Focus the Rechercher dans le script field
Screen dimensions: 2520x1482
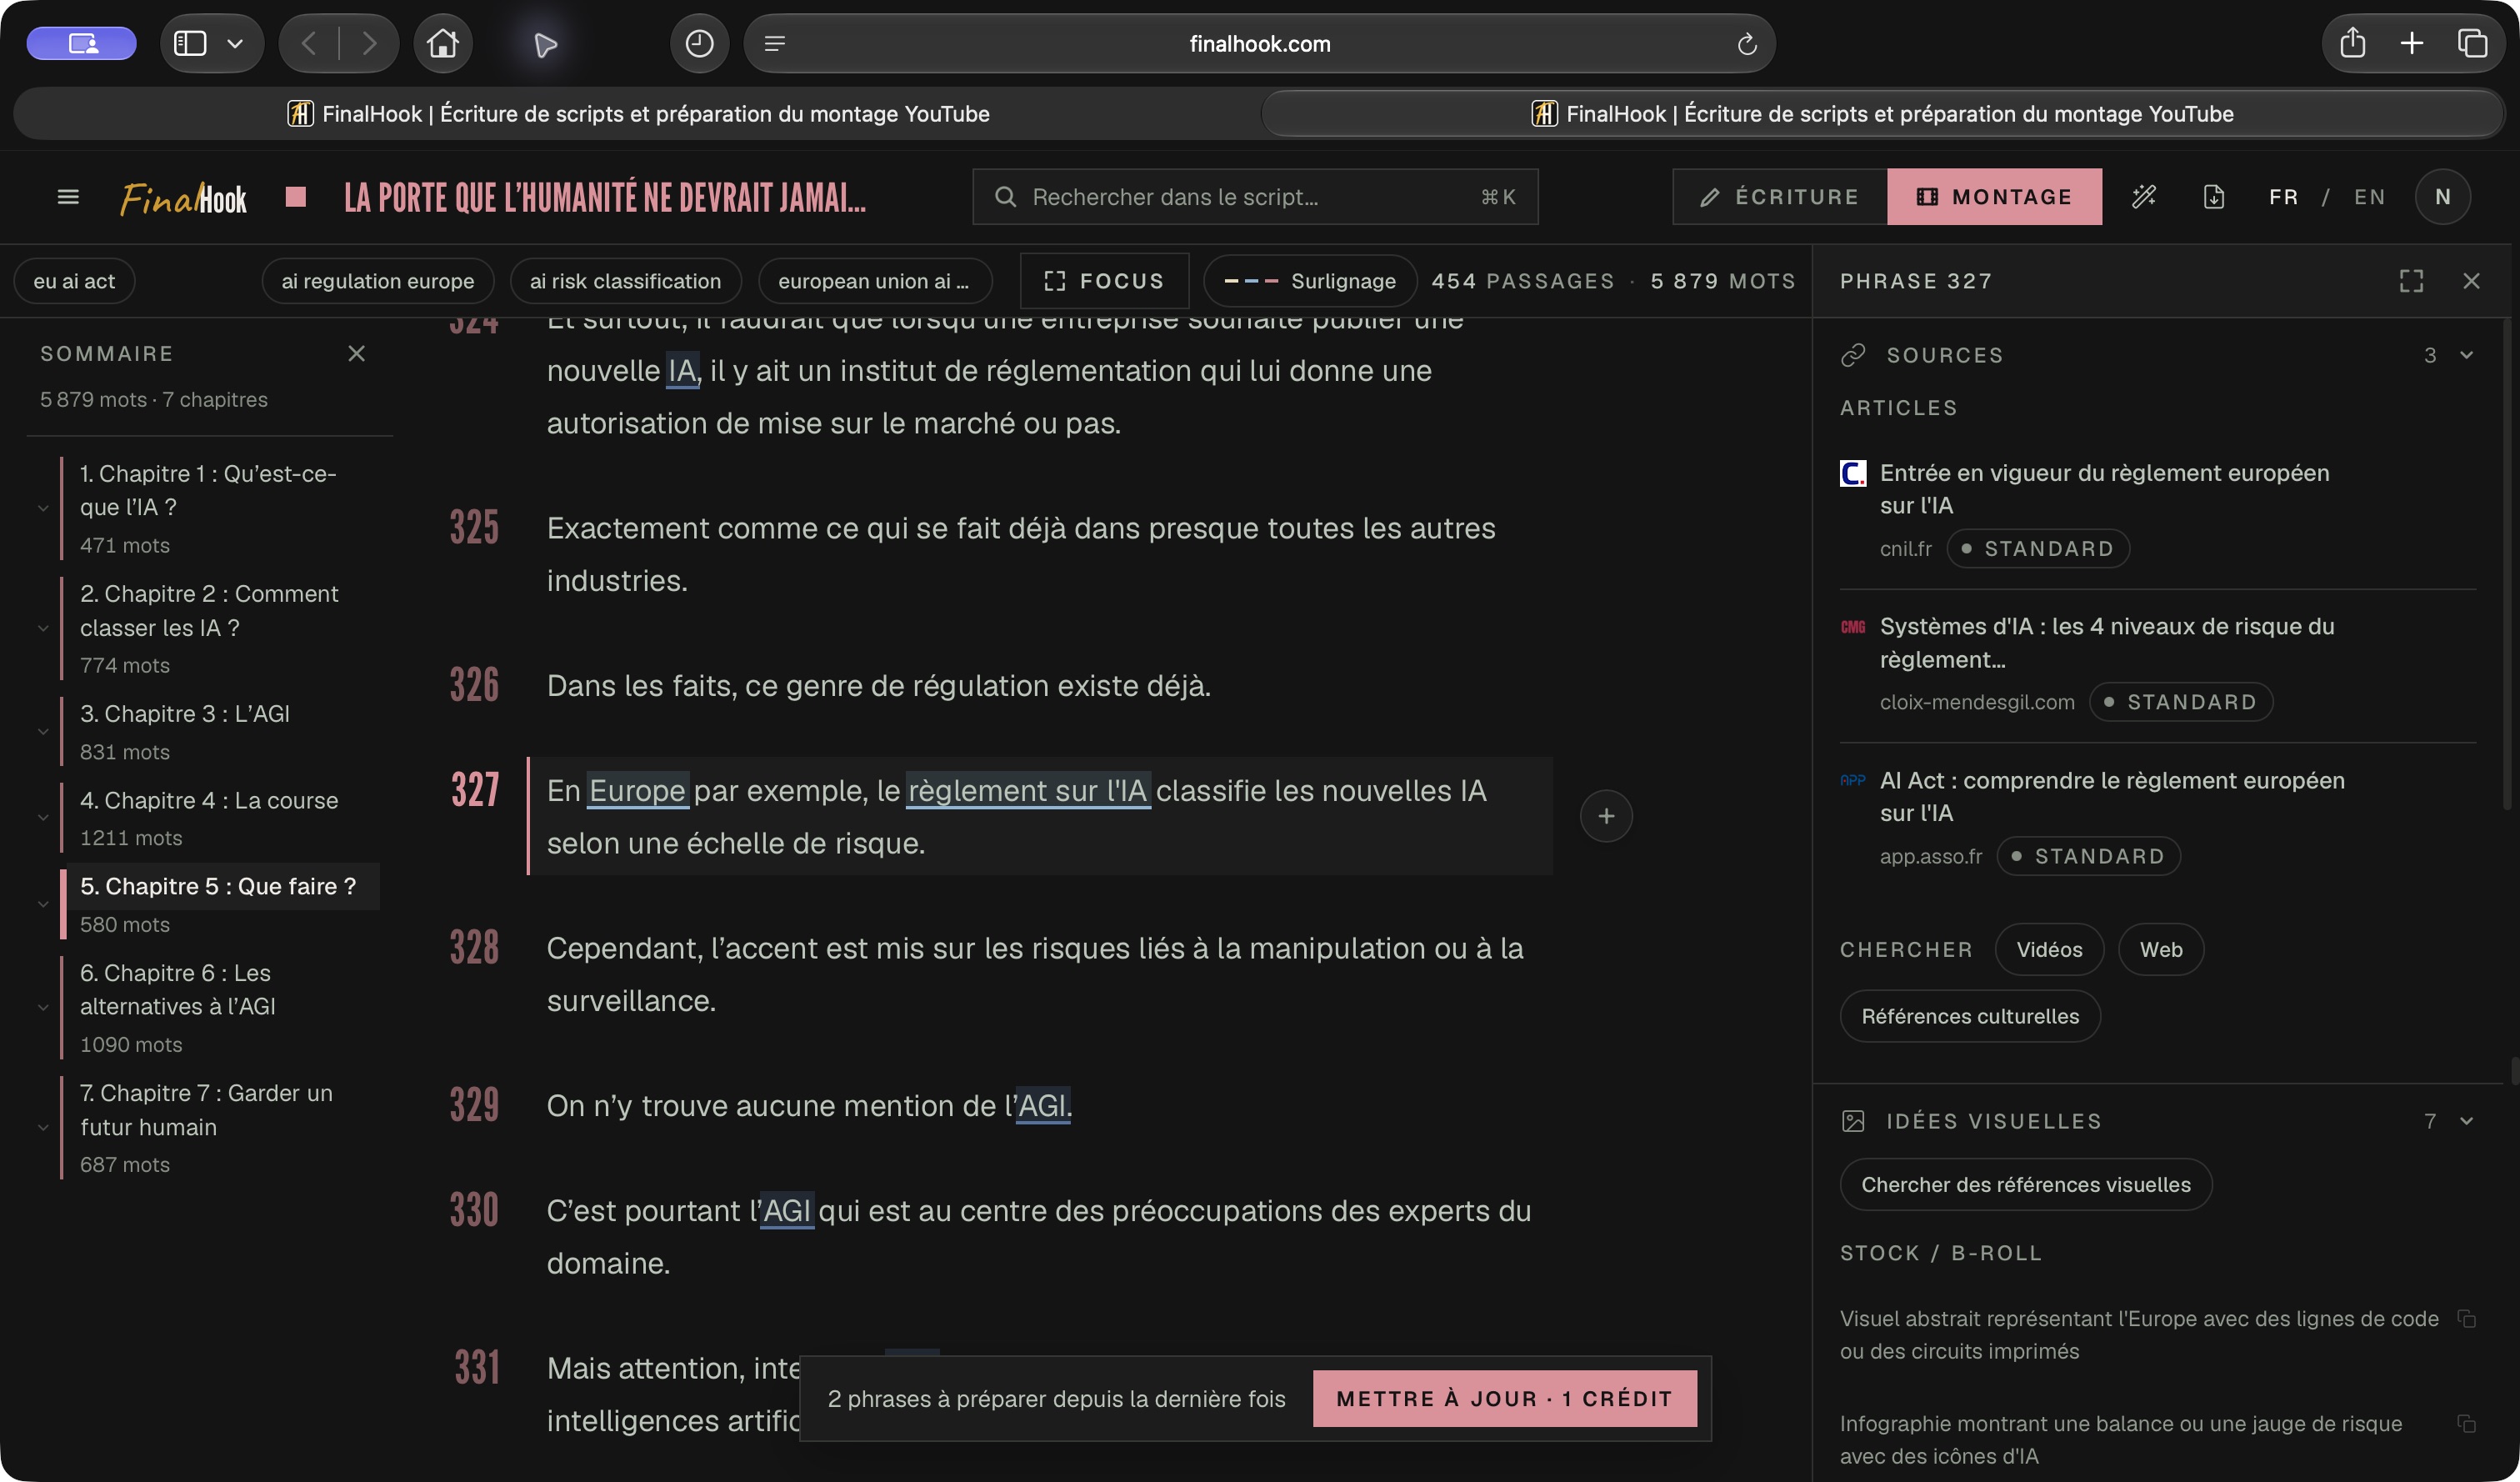[1255, 197]
